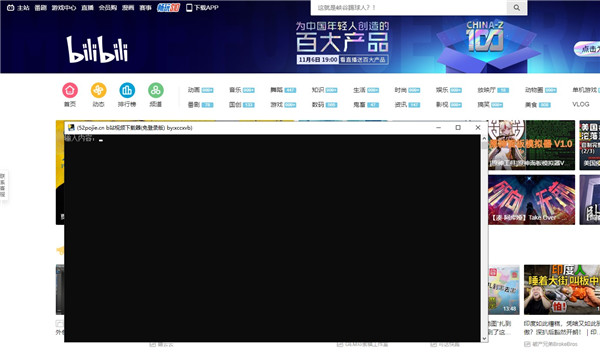
Task: Open the map video thumbnail with 13:48 duration
Action: pyautogui.click(x=504, y=290)
